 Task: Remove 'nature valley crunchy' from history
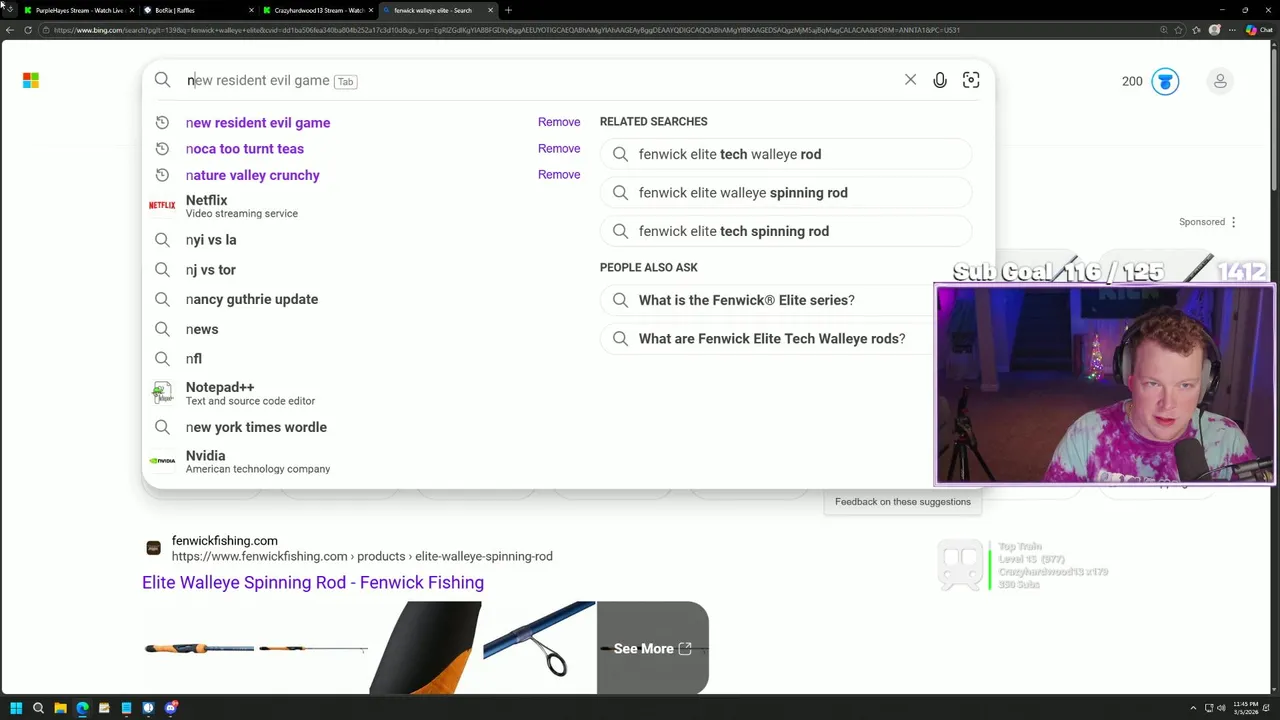point(559,174)
